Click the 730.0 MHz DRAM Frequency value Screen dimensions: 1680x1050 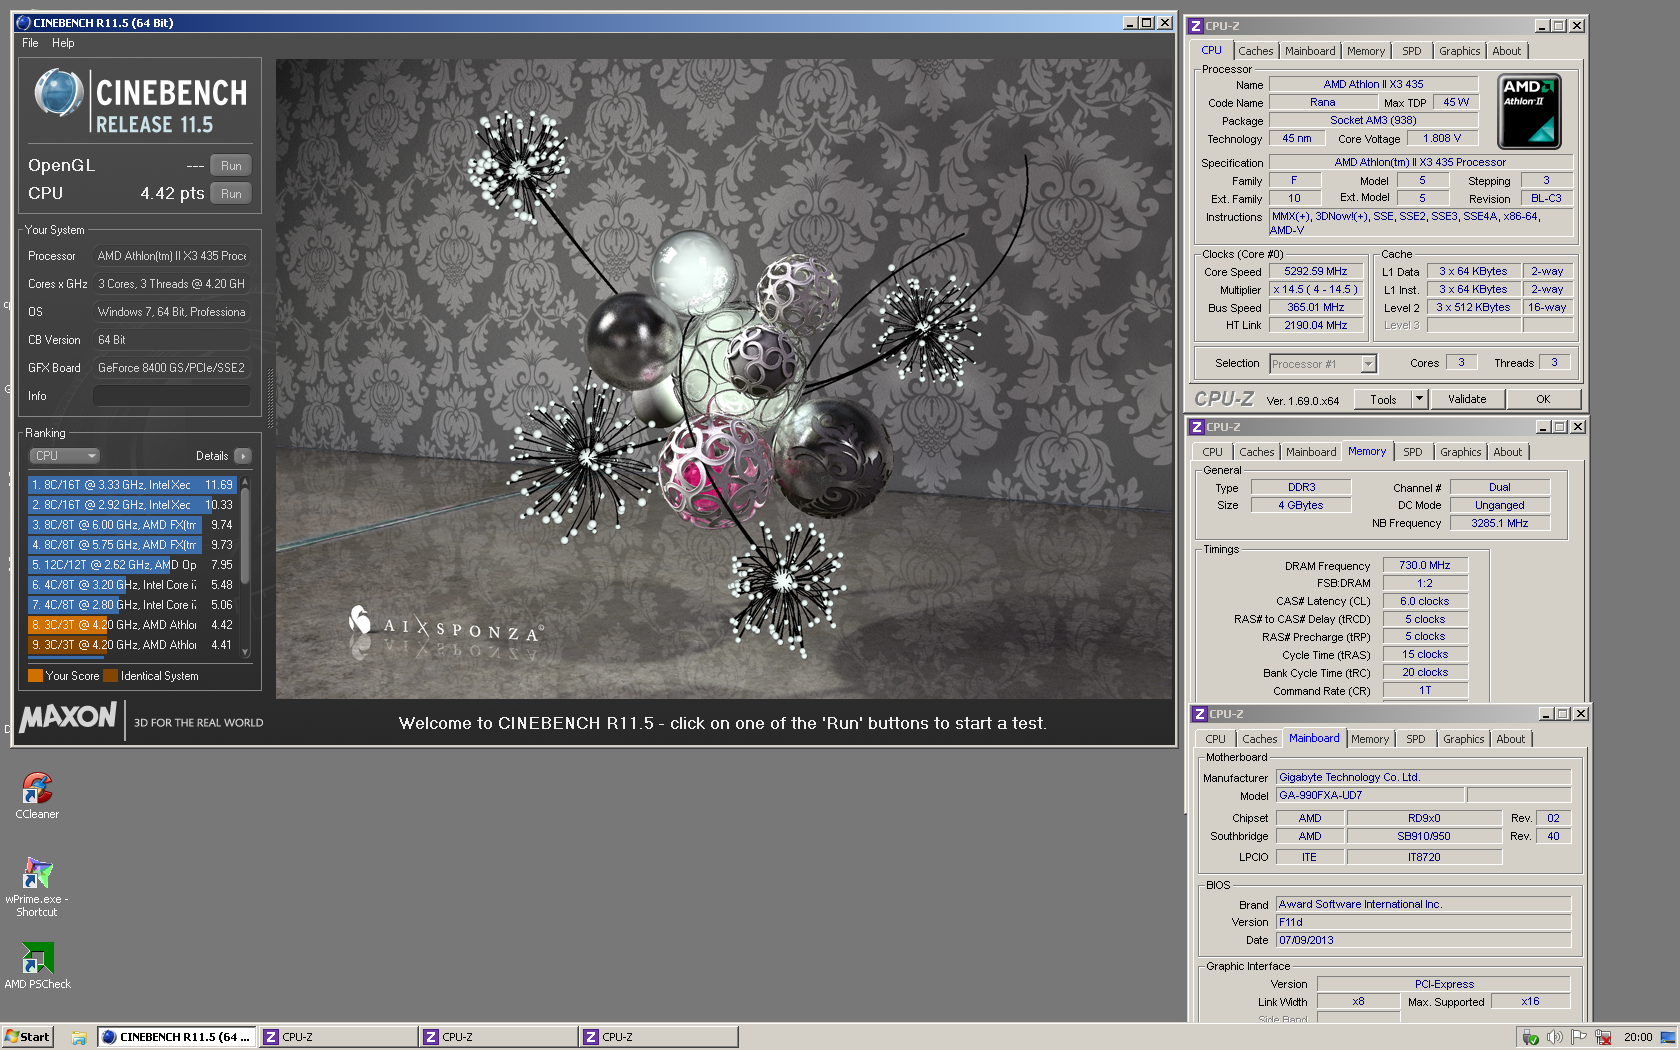1424,566
